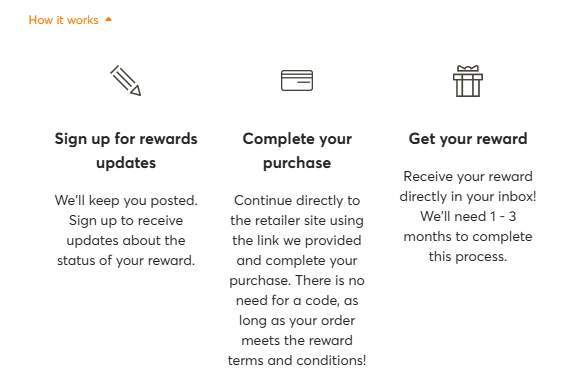Viewport: 569px width, 381px height.
Task: Click the 'the retailer site using' line
Action: (x=297, y=220)
